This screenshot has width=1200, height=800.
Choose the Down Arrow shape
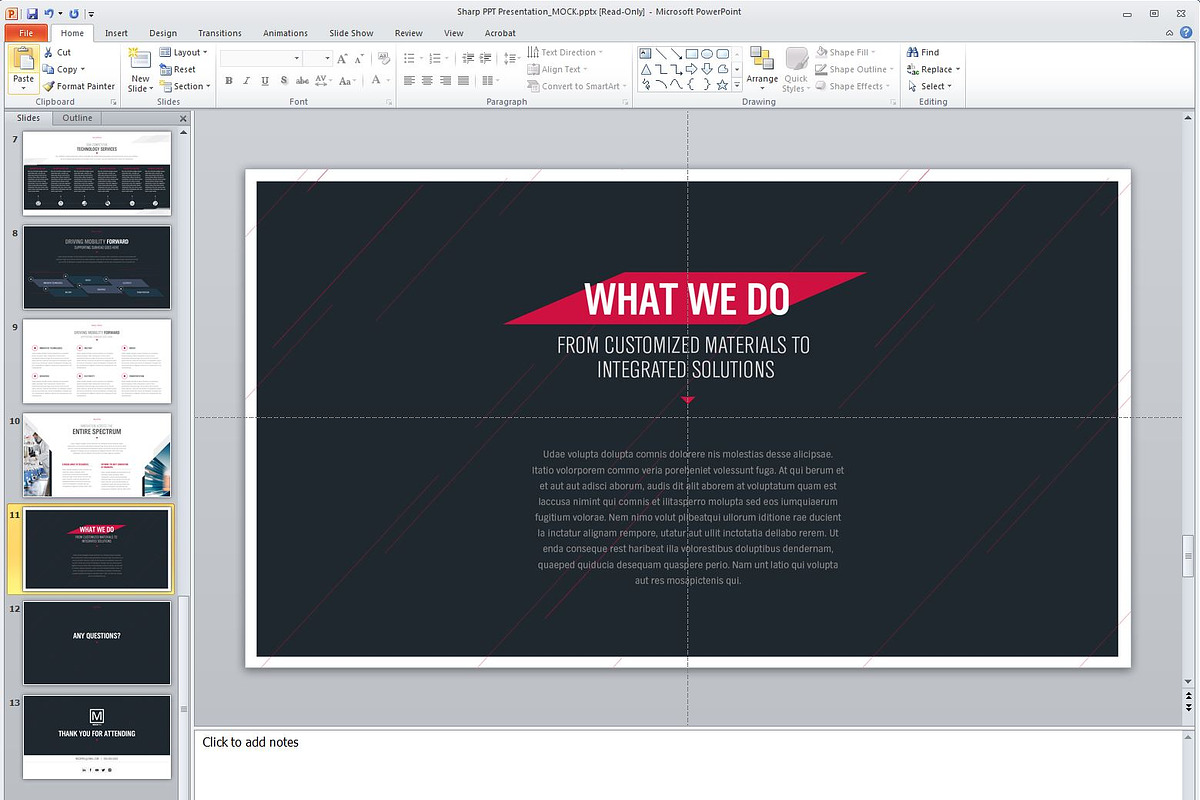point(707,69)
